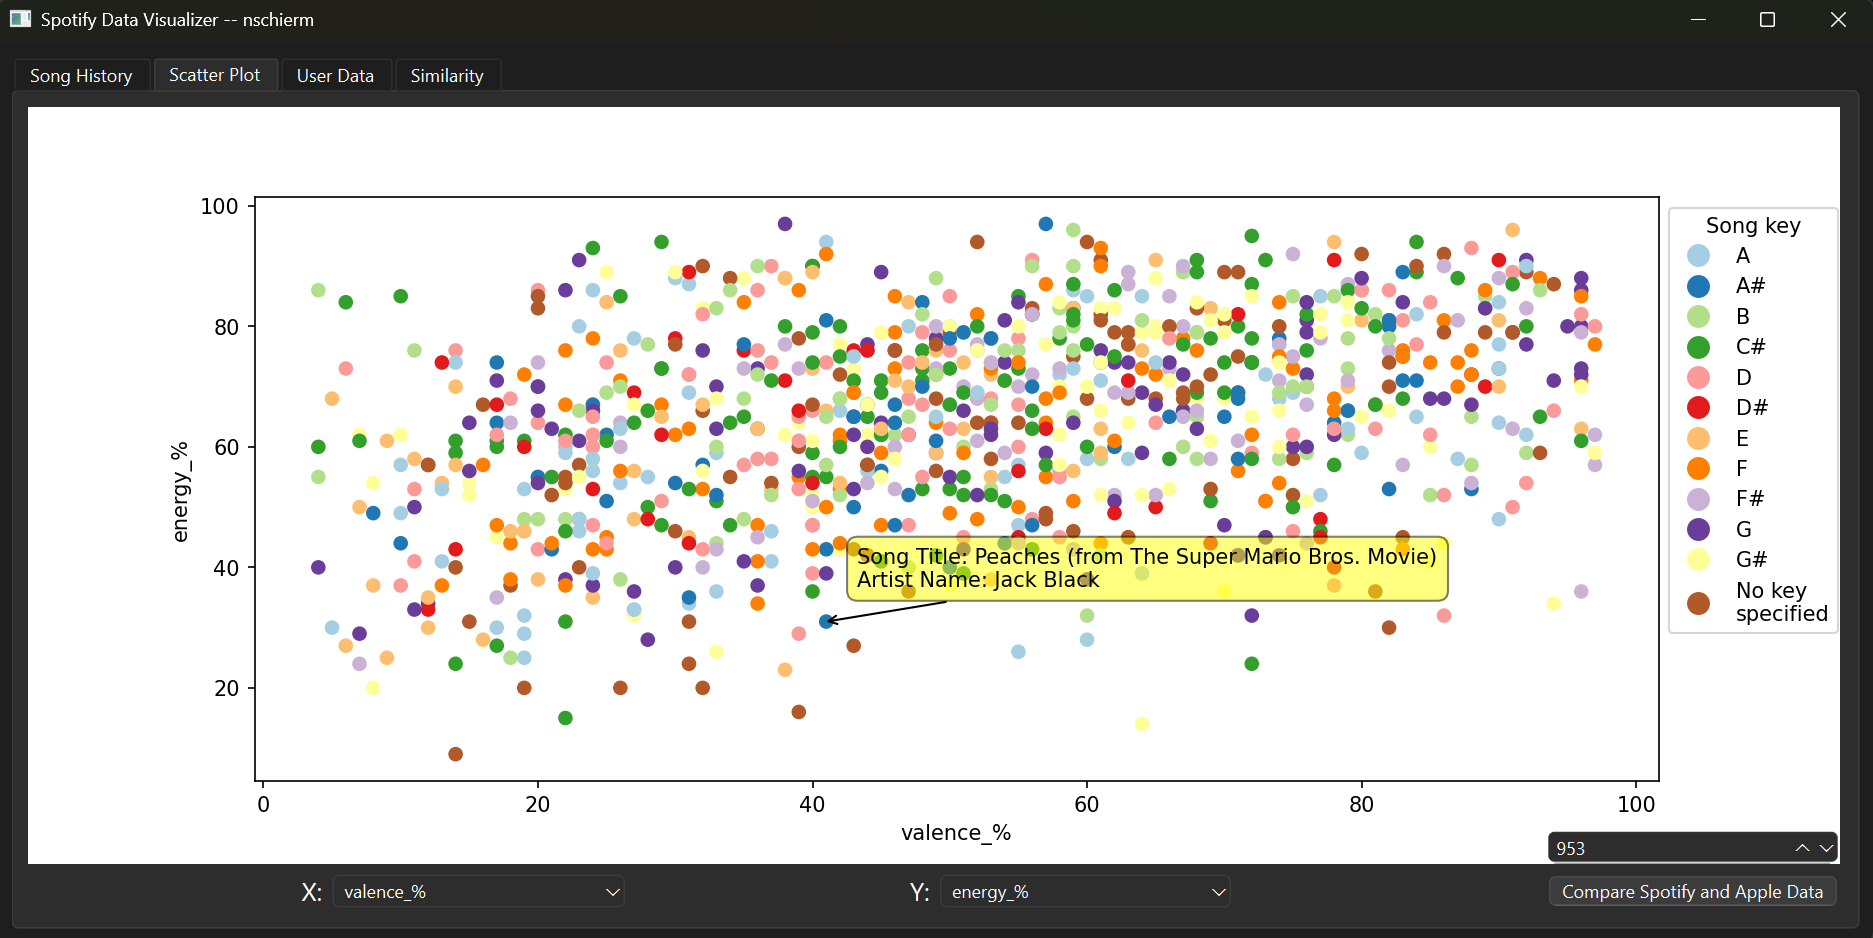Click the Peaches song tooltip annotation
1873x938 pixels.
[1147, 568]
